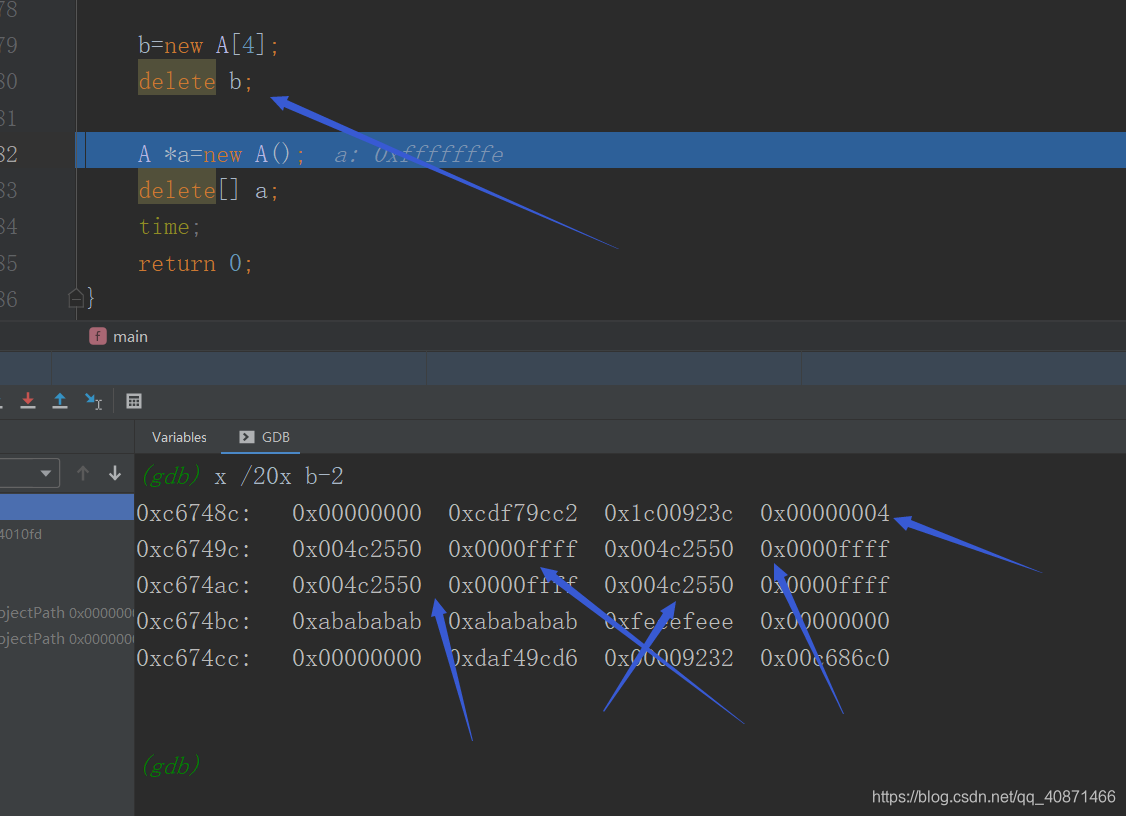The height and width of the screenshot is (816, 1126).
Task: Click memory value 0xcdf79cc2
Action: [513, 513]
